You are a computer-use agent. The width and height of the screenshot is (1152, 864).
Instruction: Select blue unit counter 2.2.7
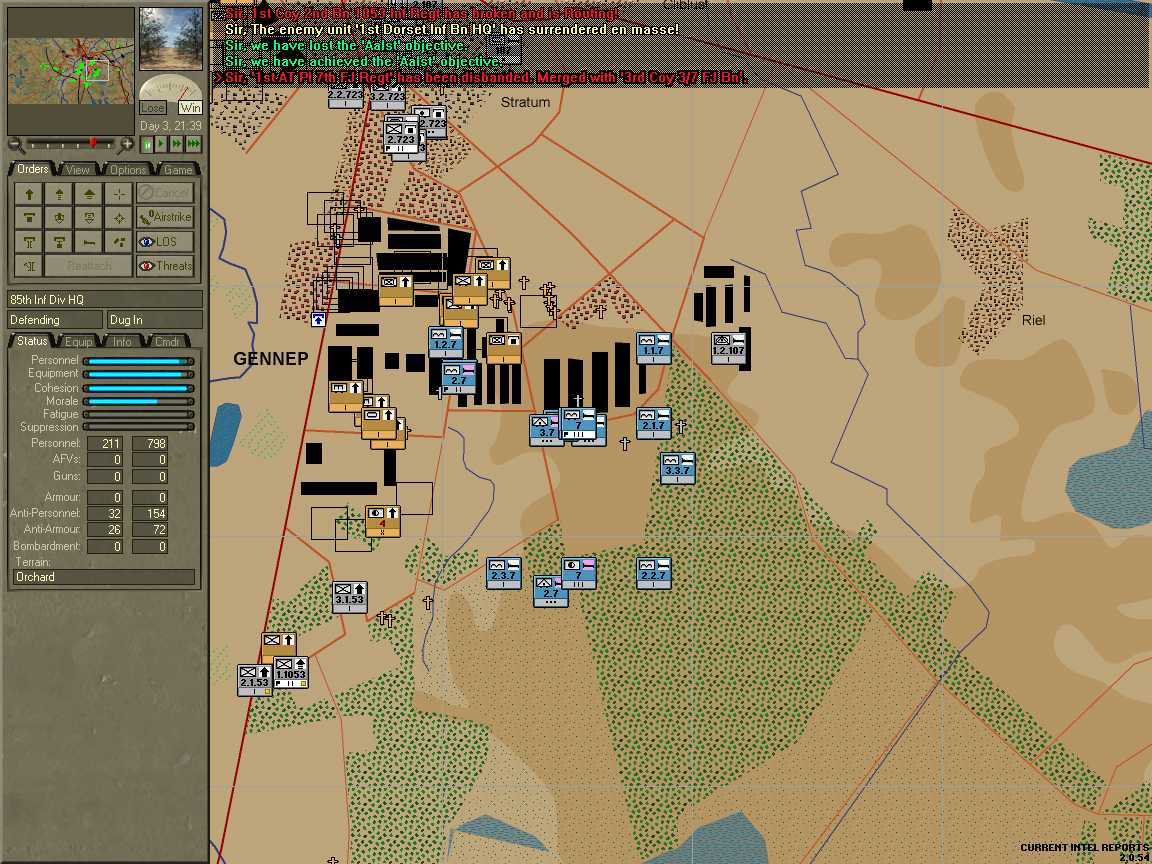pyautogui.click(x=654, y=573)
